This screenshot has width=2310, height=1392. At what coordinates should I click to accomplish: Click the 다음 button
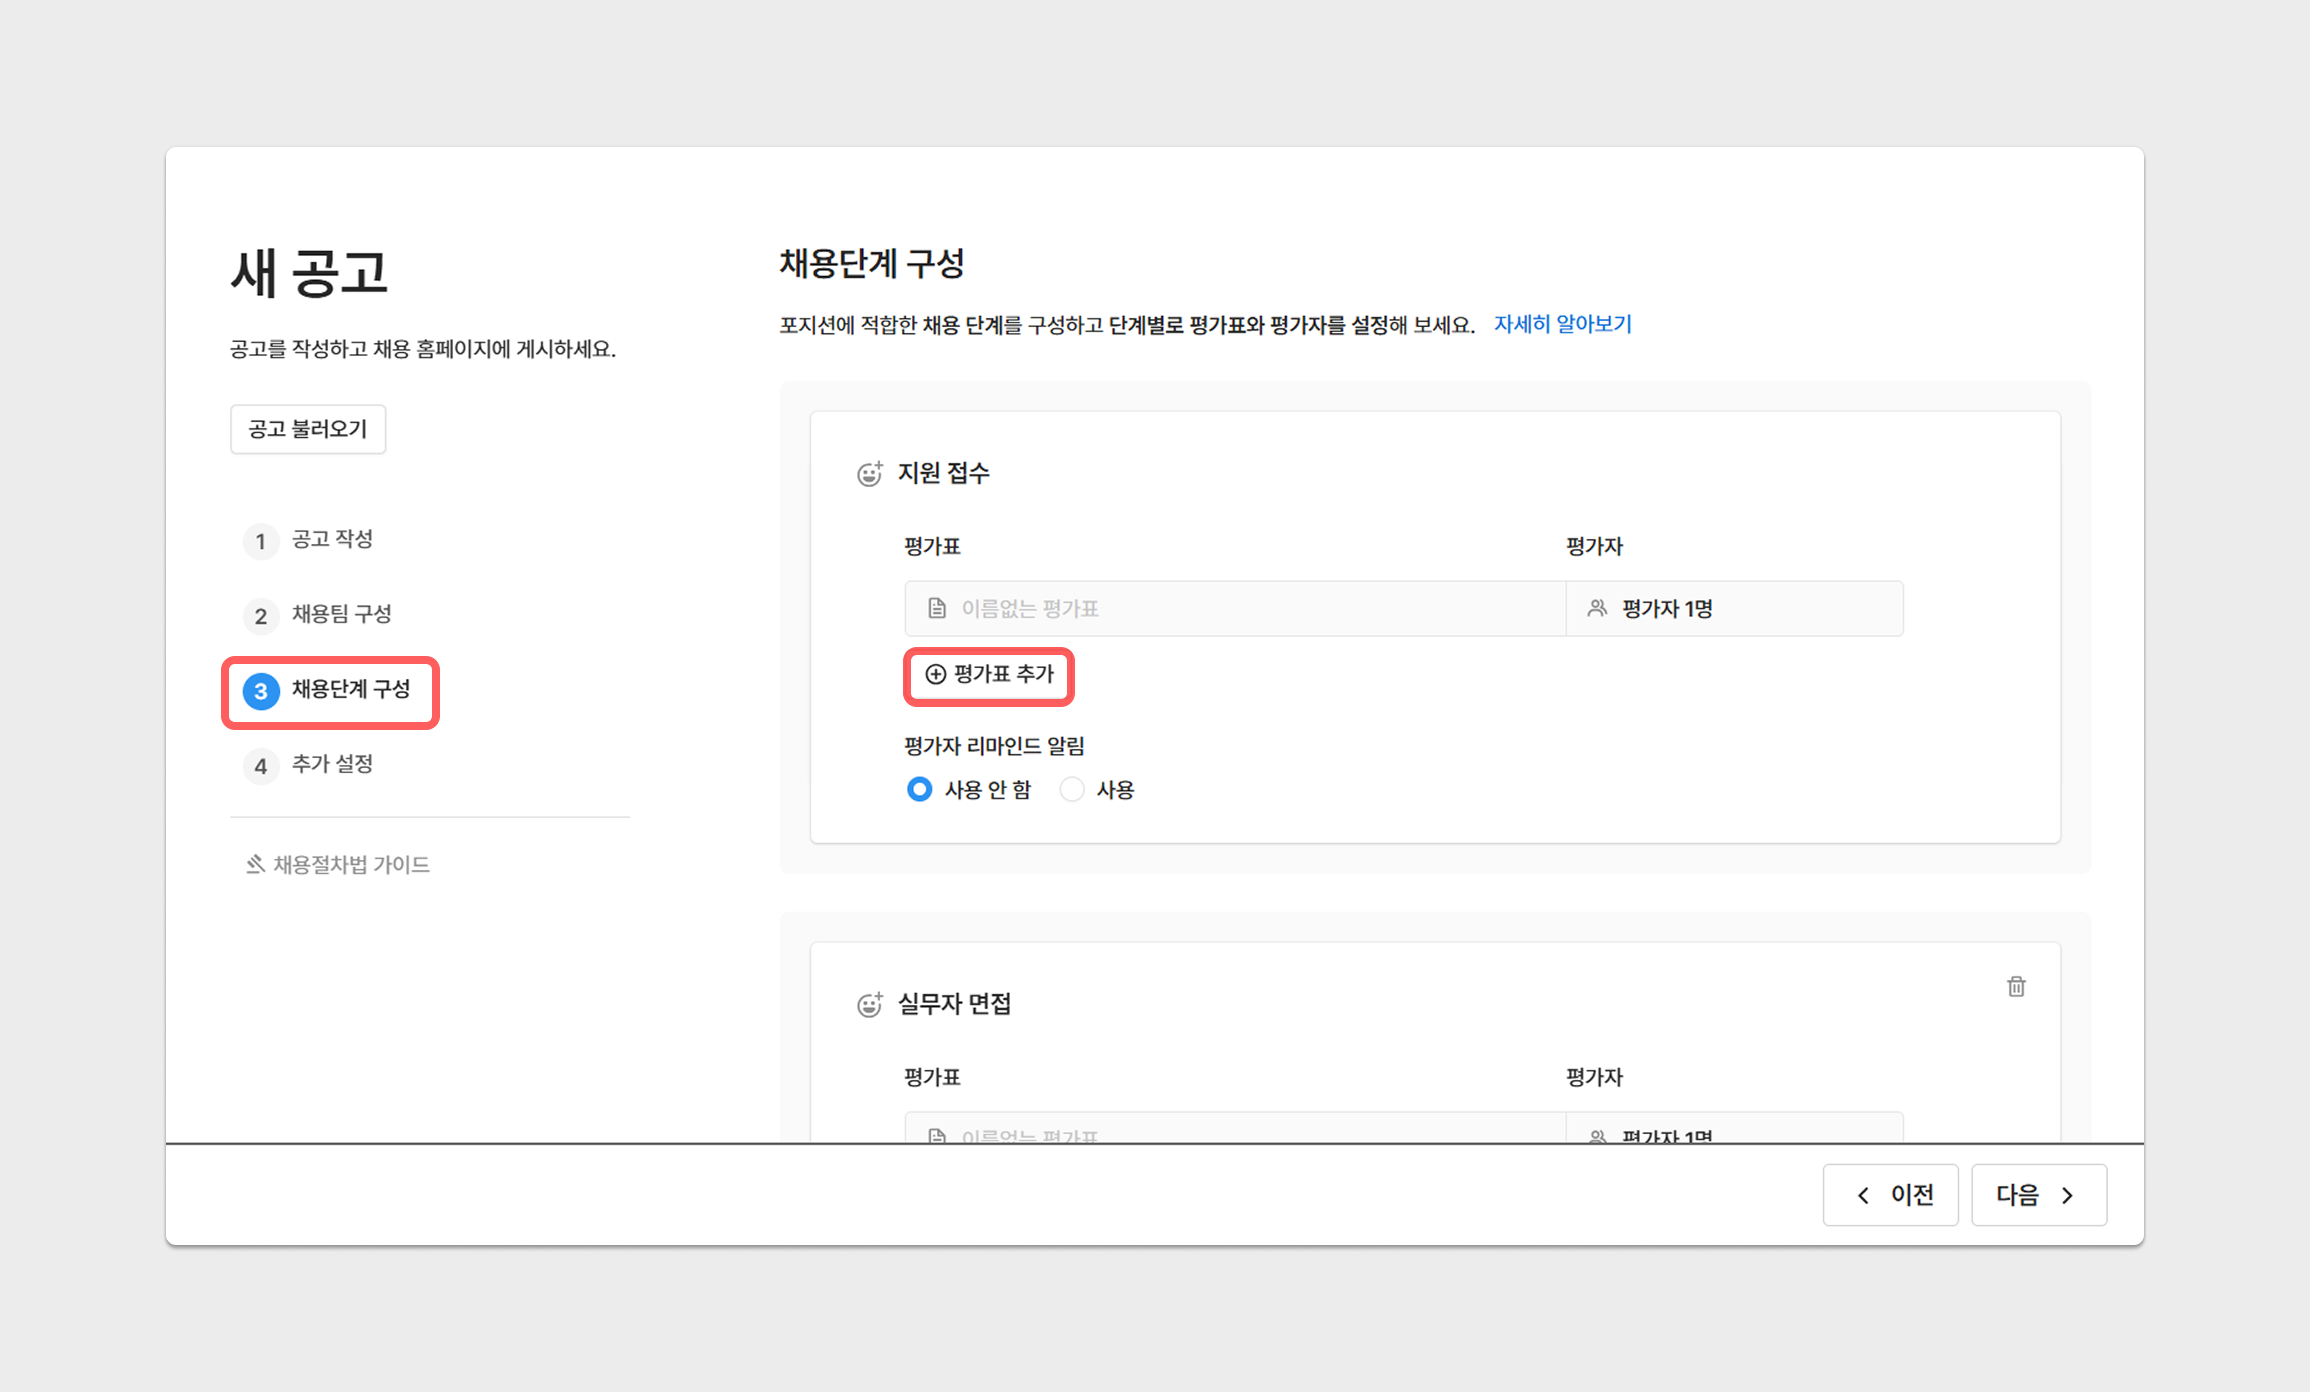[x=2038, y=1195]
